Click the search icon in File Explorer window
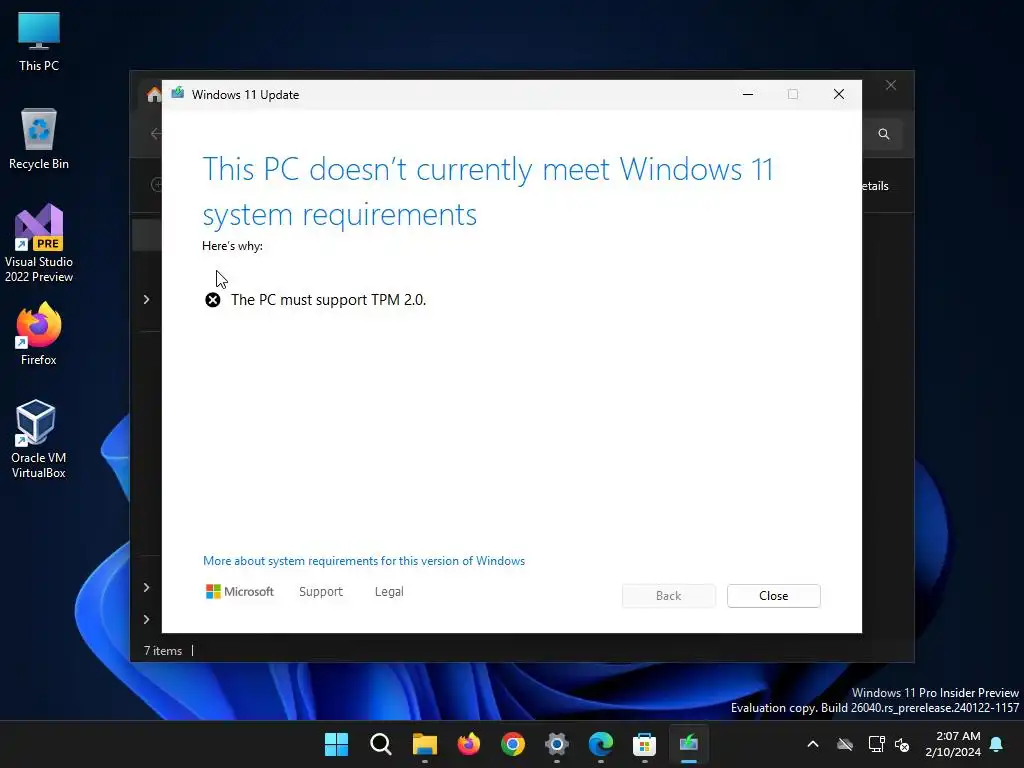Image resolution: width=1024 pixels, height=768 pixels. point(884,134)
